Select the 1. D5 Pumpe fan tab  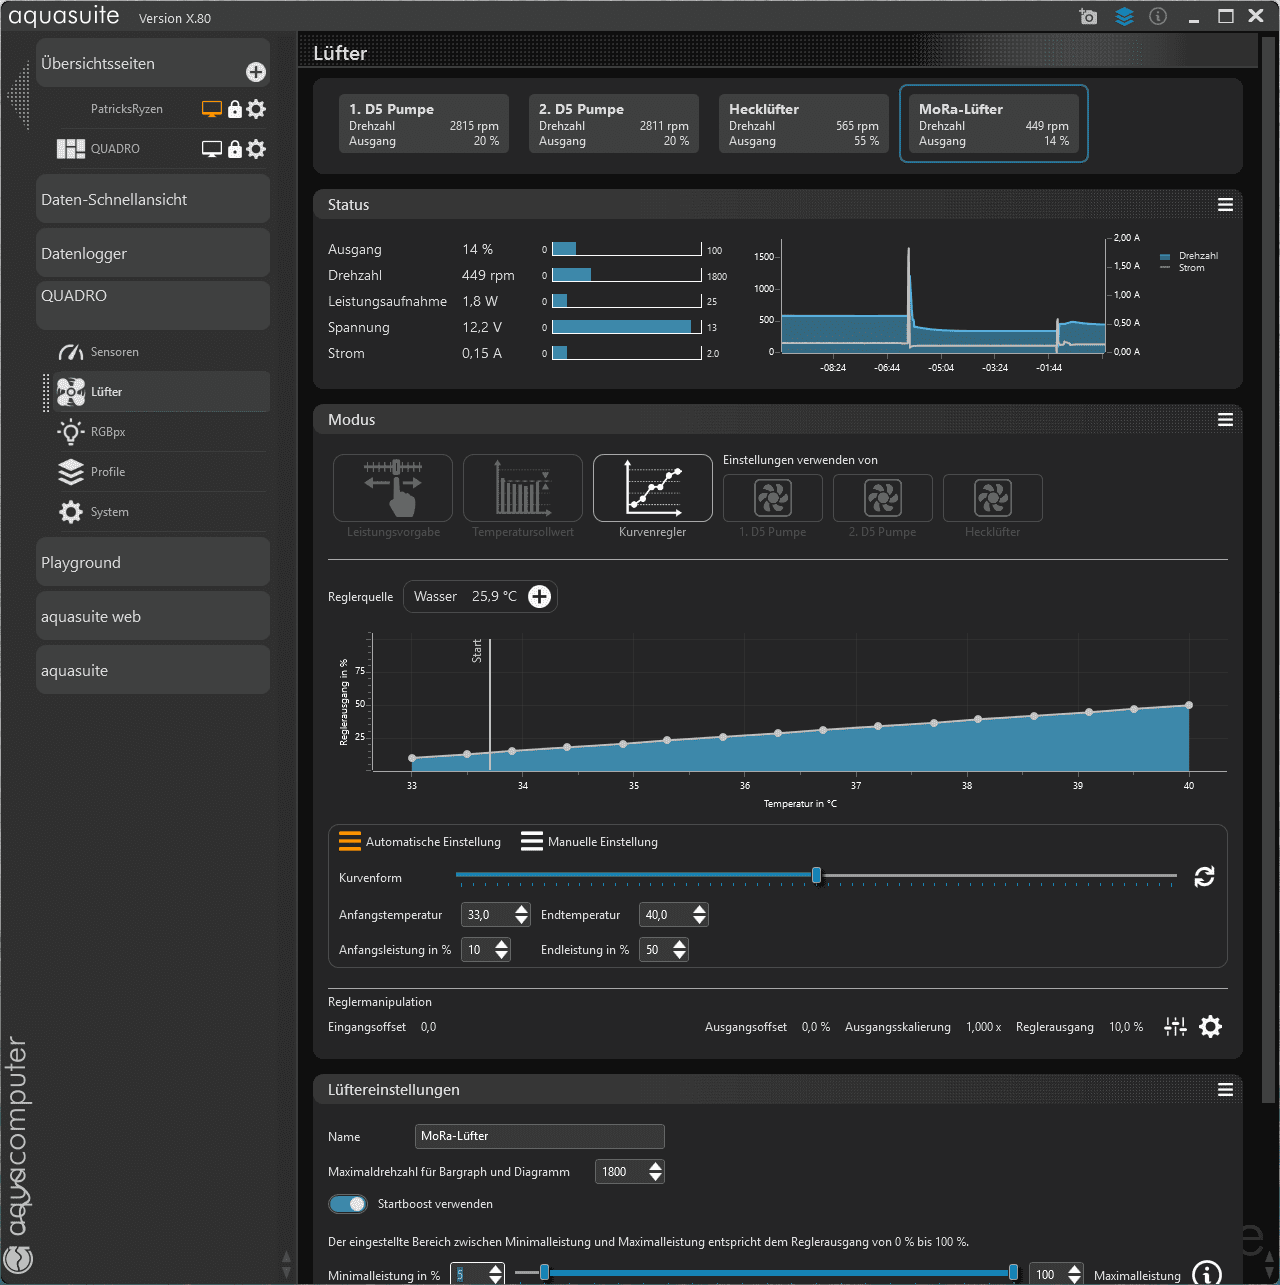[x=424, y=124]
